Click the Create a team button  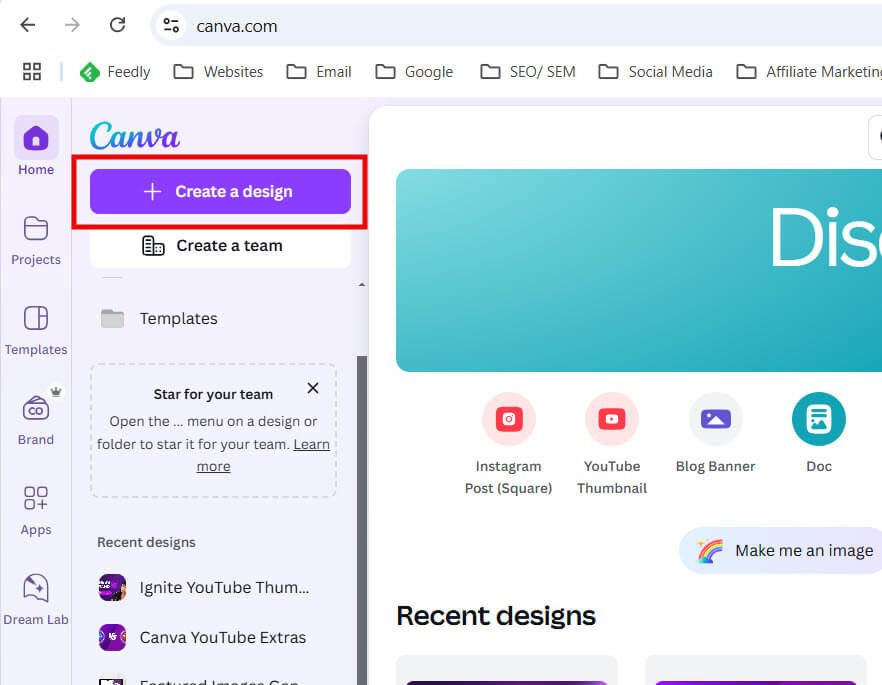click(220, 245)
